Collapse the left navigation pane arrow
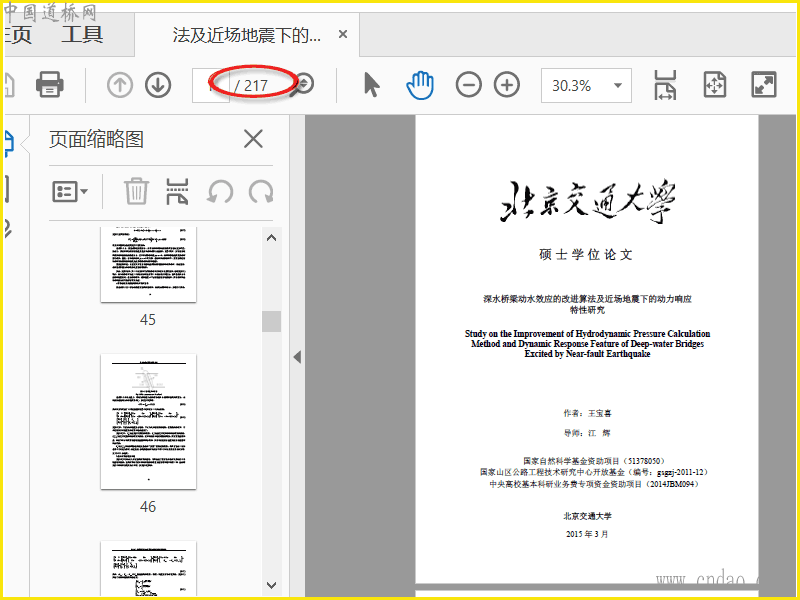The width and height of the screenshot is (800, 600). pos(297,357)
